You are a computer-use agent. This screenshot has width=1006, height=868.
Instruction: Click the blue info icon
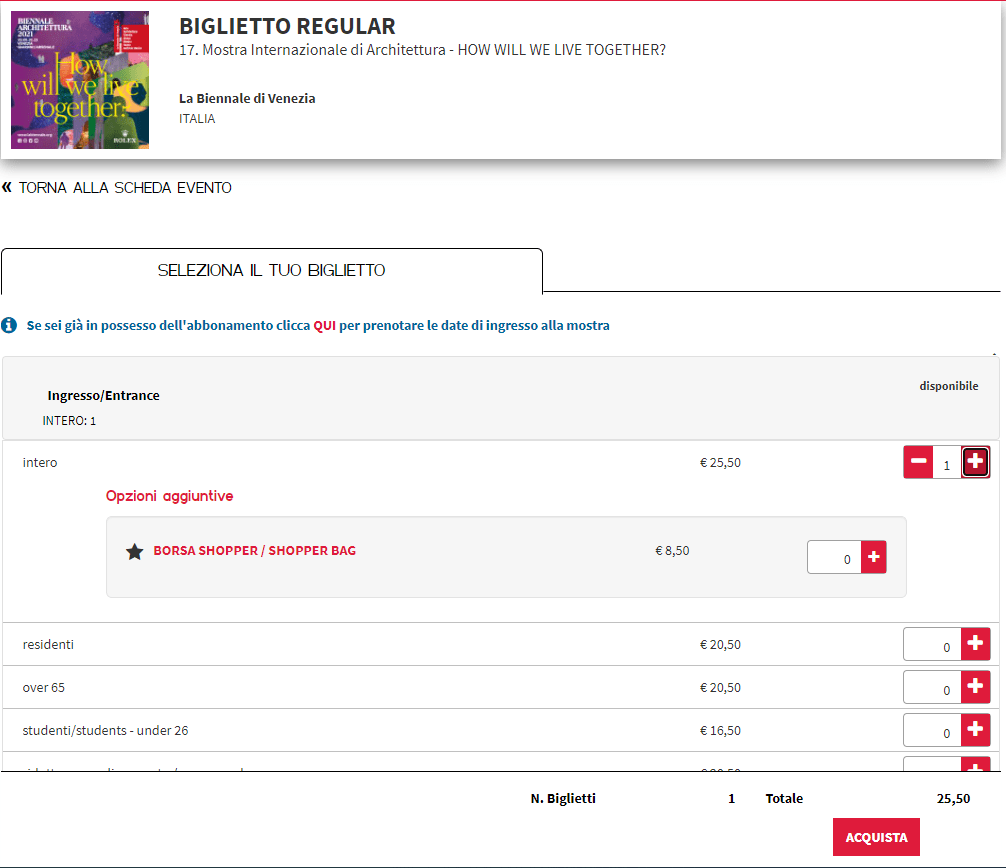point(9,325)
